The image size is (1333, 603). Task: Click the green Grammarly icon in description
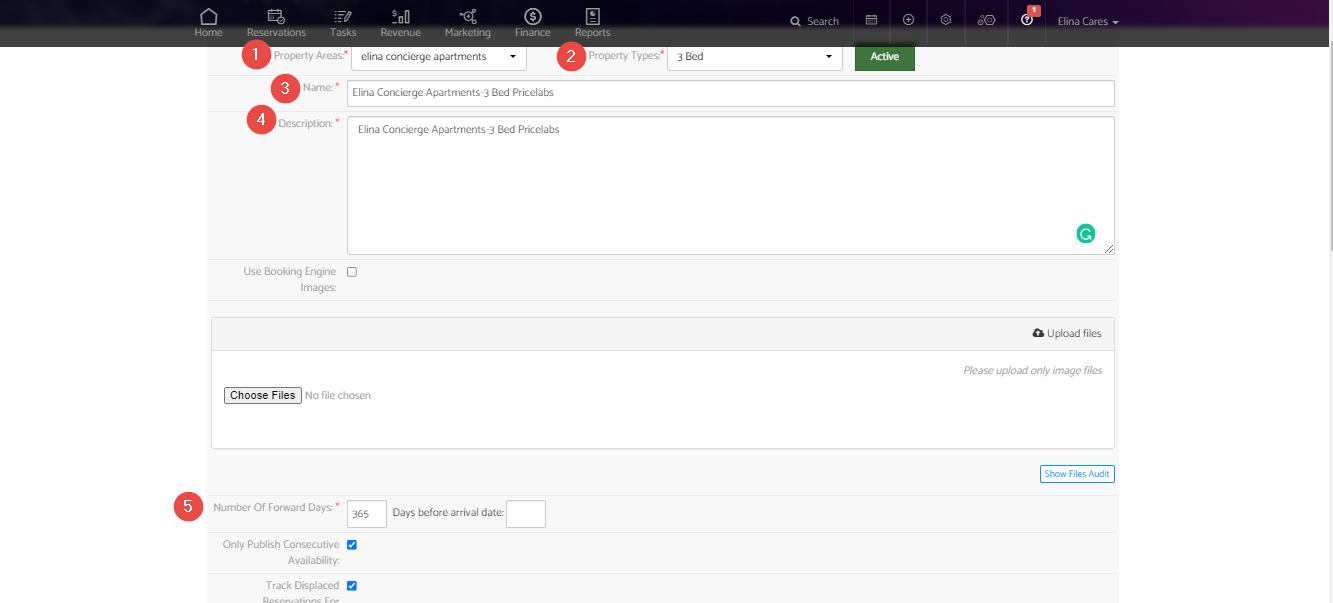click(1085, 234)
